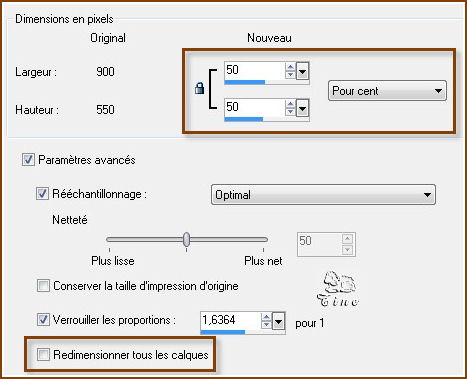
Task: Open the width field slider dropdown arrow
Action: click(x=302, y=71)
